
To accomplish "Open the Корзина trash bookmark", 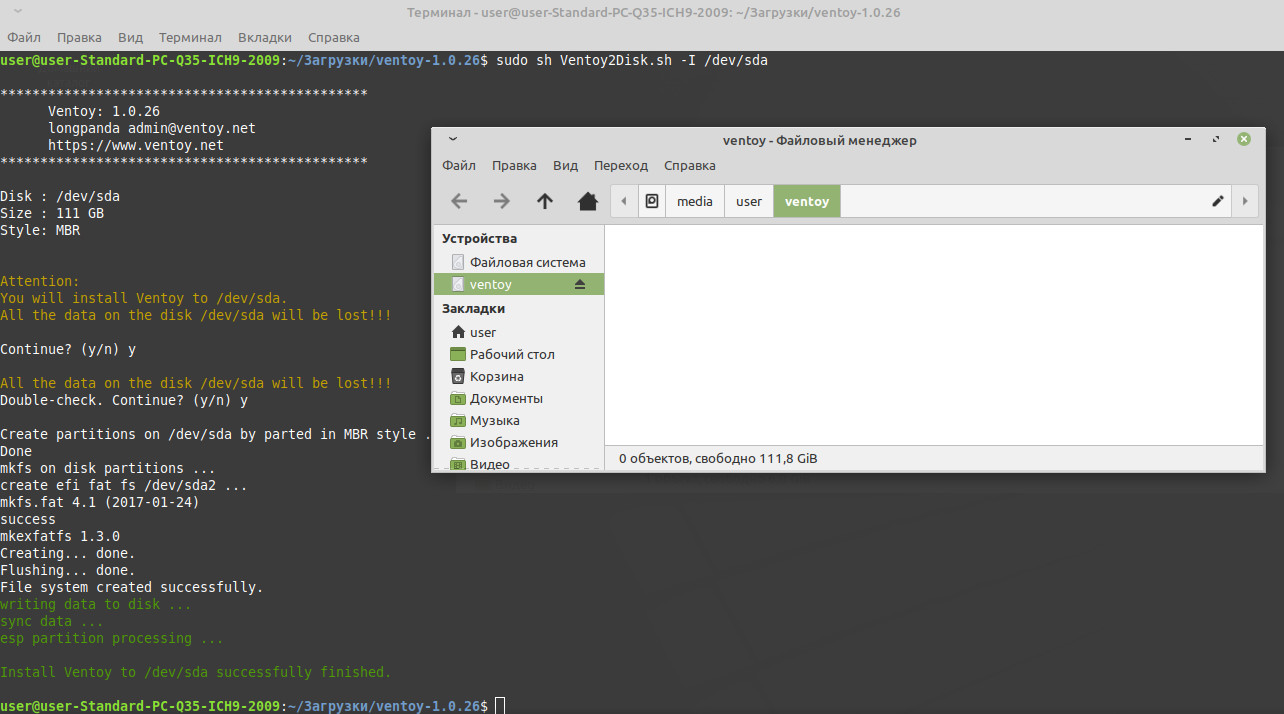I will tap(496, 376).
